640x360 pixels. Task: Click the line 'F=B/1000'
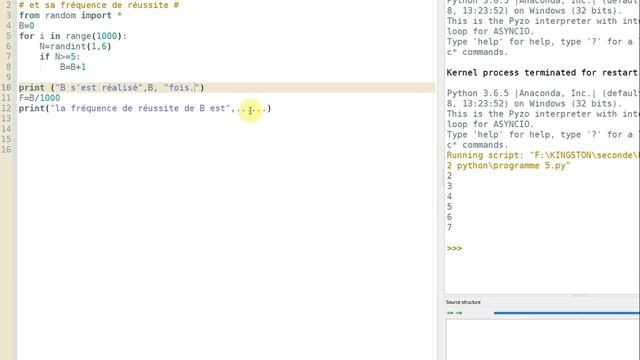click(40, 98)
